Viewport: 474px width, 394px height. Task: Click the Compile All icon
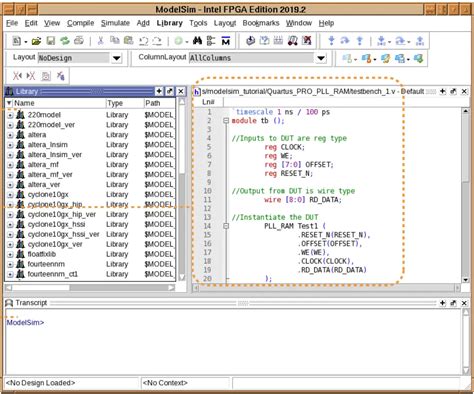coord(265,41)
